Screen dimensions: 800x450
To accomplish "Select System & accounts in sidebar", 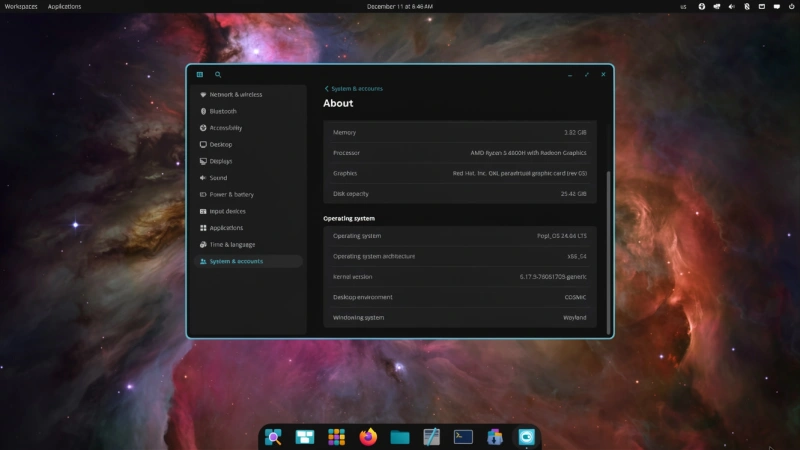I will point(248,261).
